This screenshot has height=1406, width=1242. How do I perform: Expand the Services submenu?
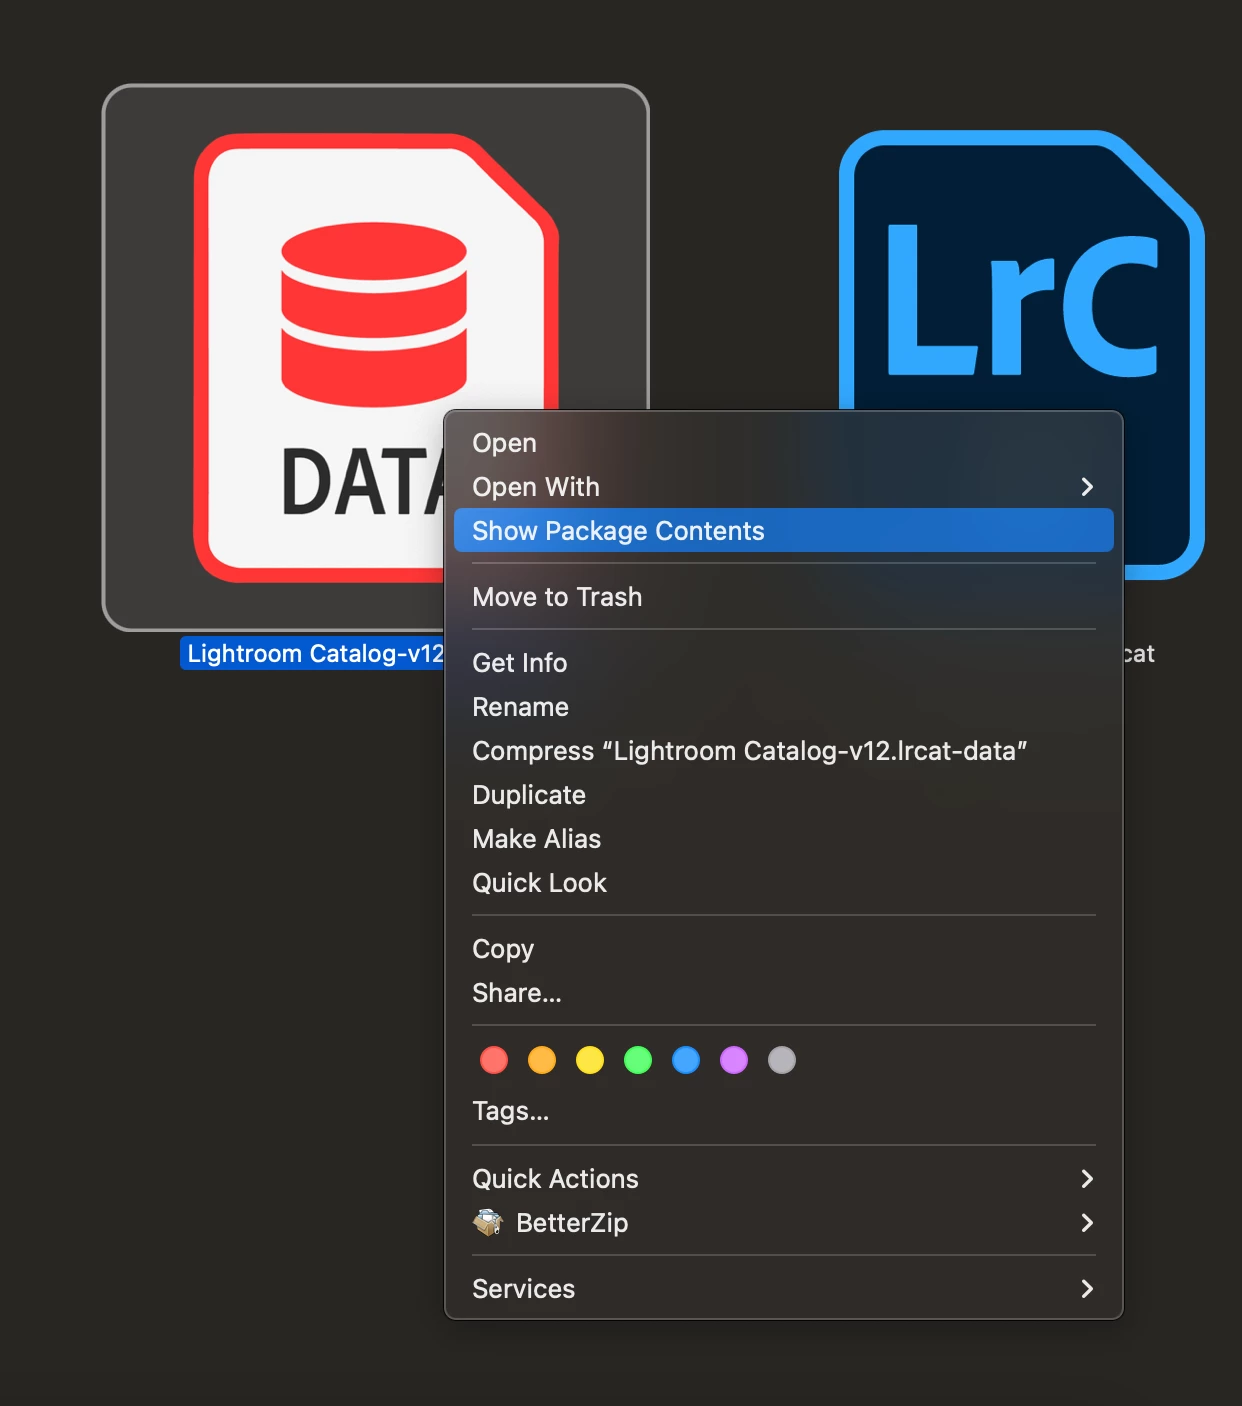[x=784, y=1289]
